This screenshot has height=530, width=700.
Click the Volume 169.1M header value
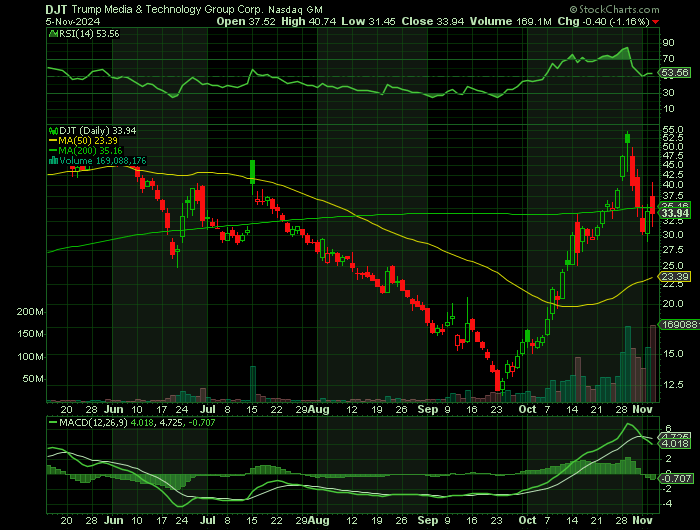point(510,21)
